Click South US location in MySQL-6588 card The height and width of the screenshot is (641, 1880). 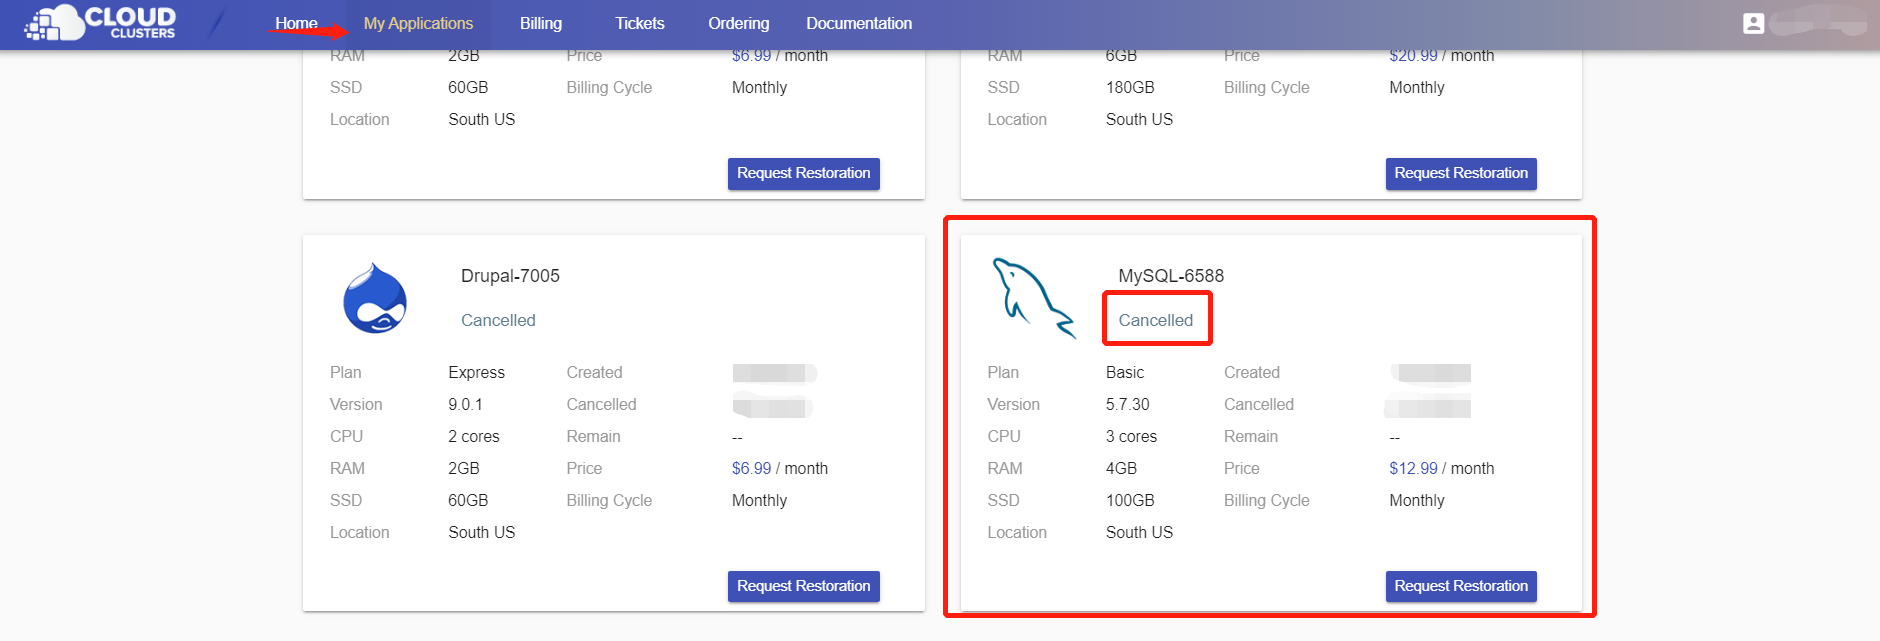click(x=1139, y=532)
